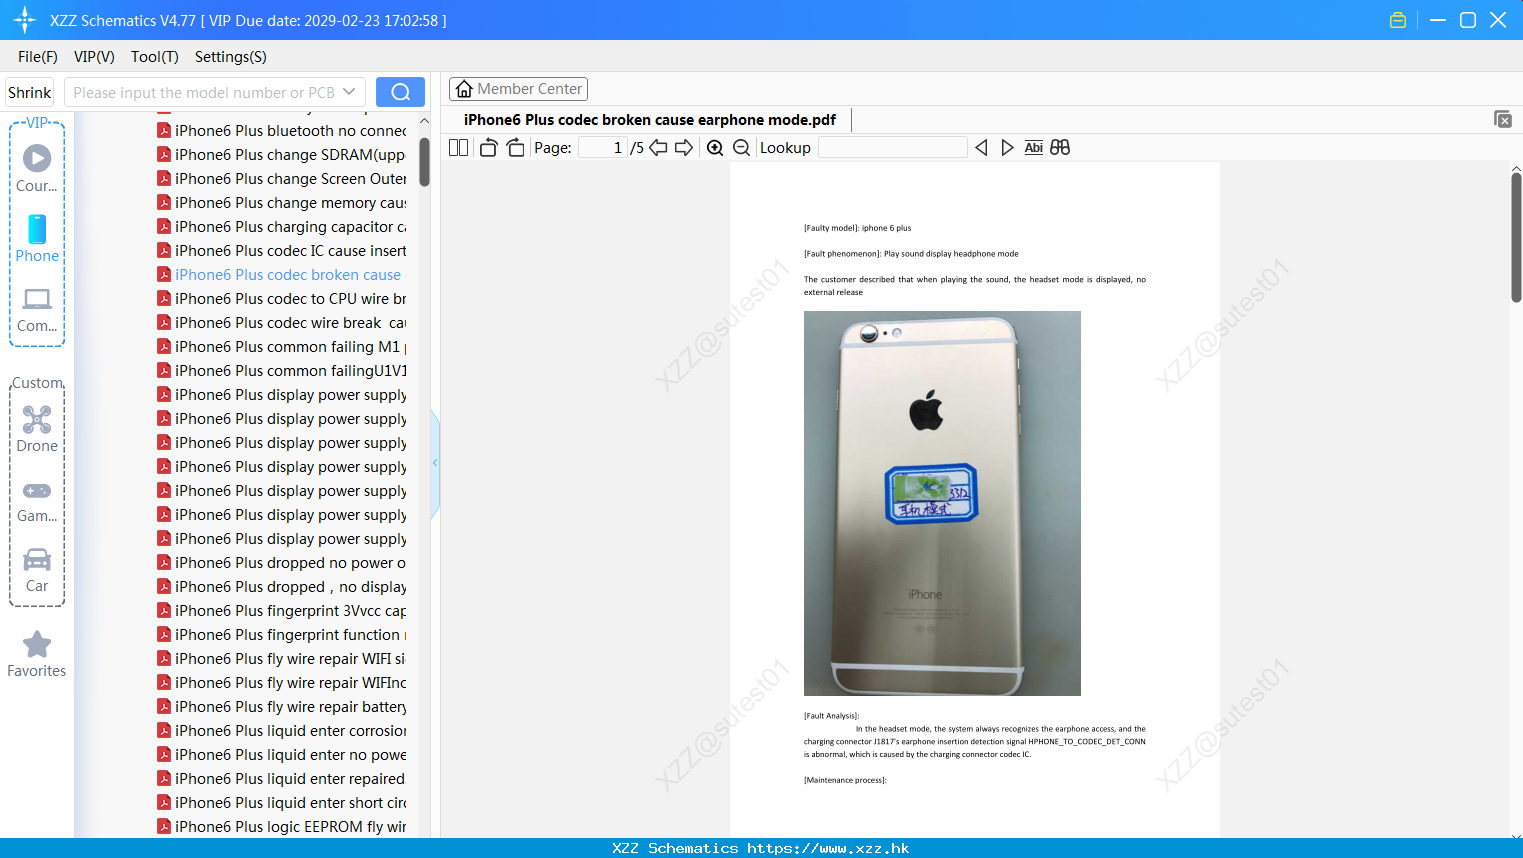
Task: Click the Page number field
Action: point(603,148)
